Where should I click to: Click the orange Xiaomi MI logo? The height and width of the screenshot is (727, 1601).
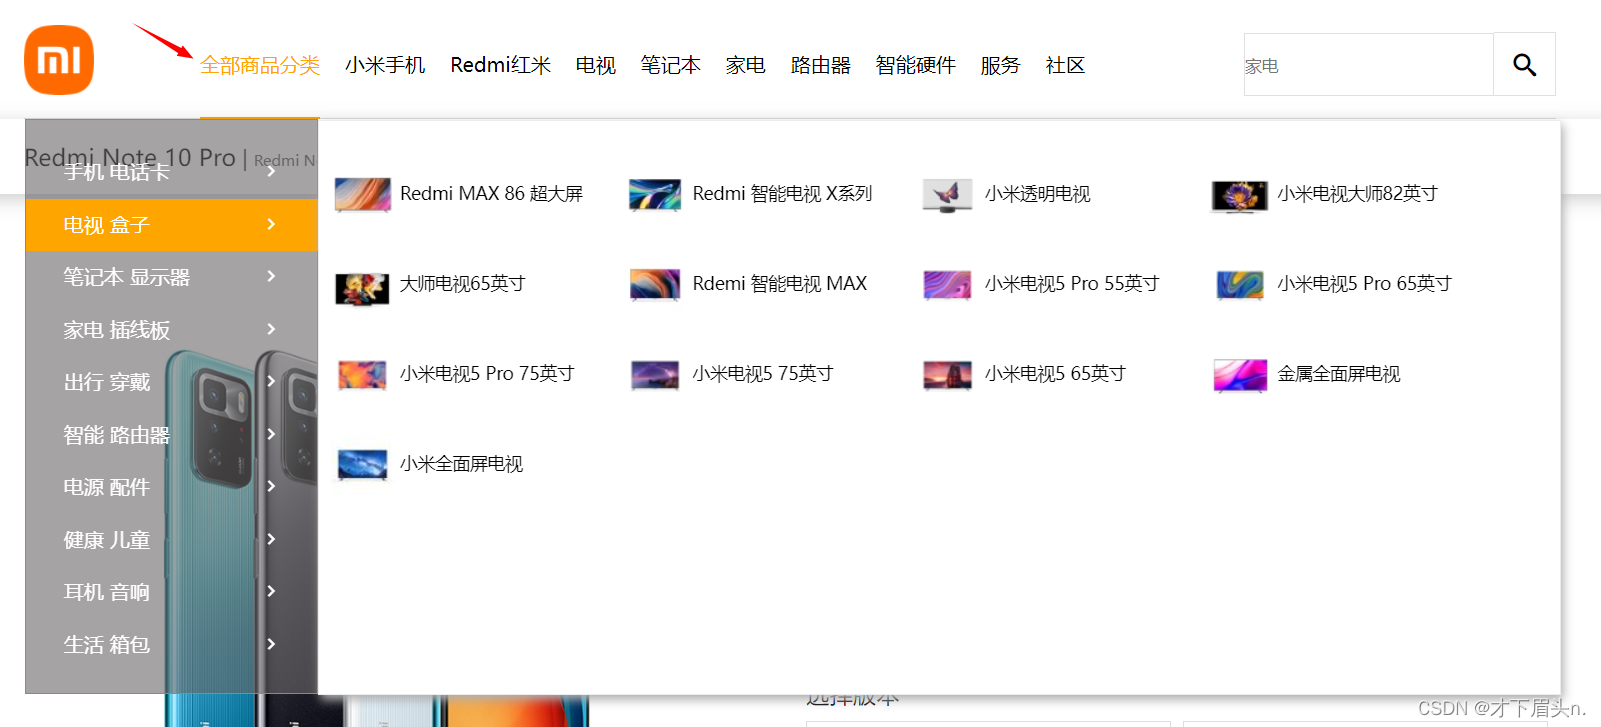59,60
